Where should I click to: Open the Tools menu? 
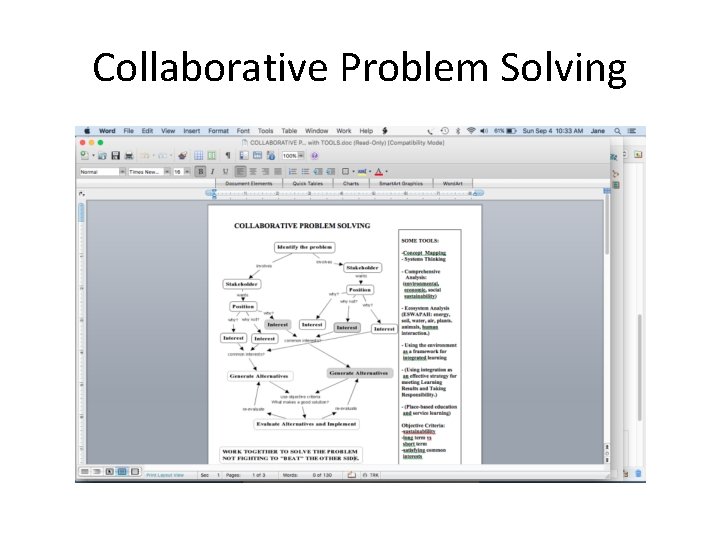click(x=265, y=131)
